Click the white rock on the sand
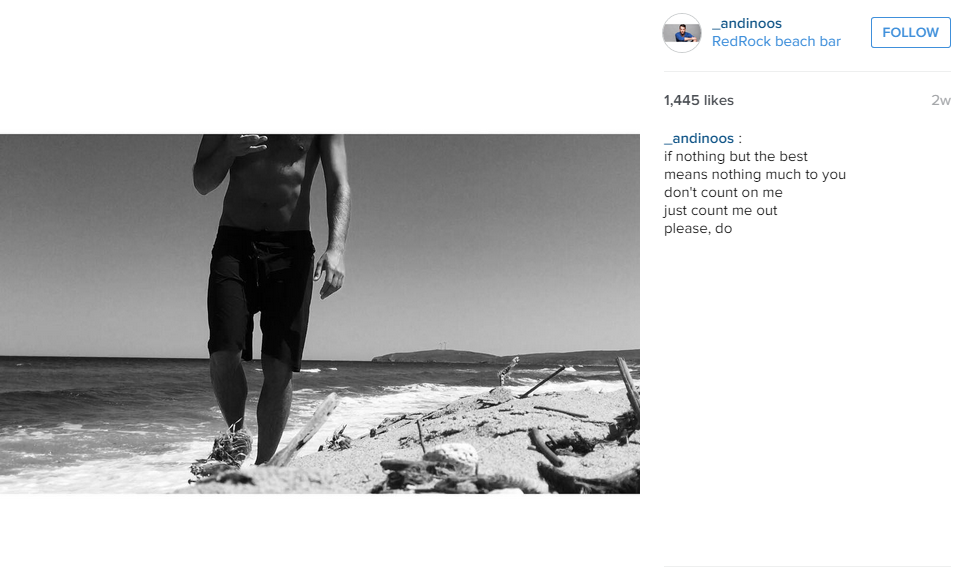The height and width of the screenshot is (578, 967). (452, 456)
